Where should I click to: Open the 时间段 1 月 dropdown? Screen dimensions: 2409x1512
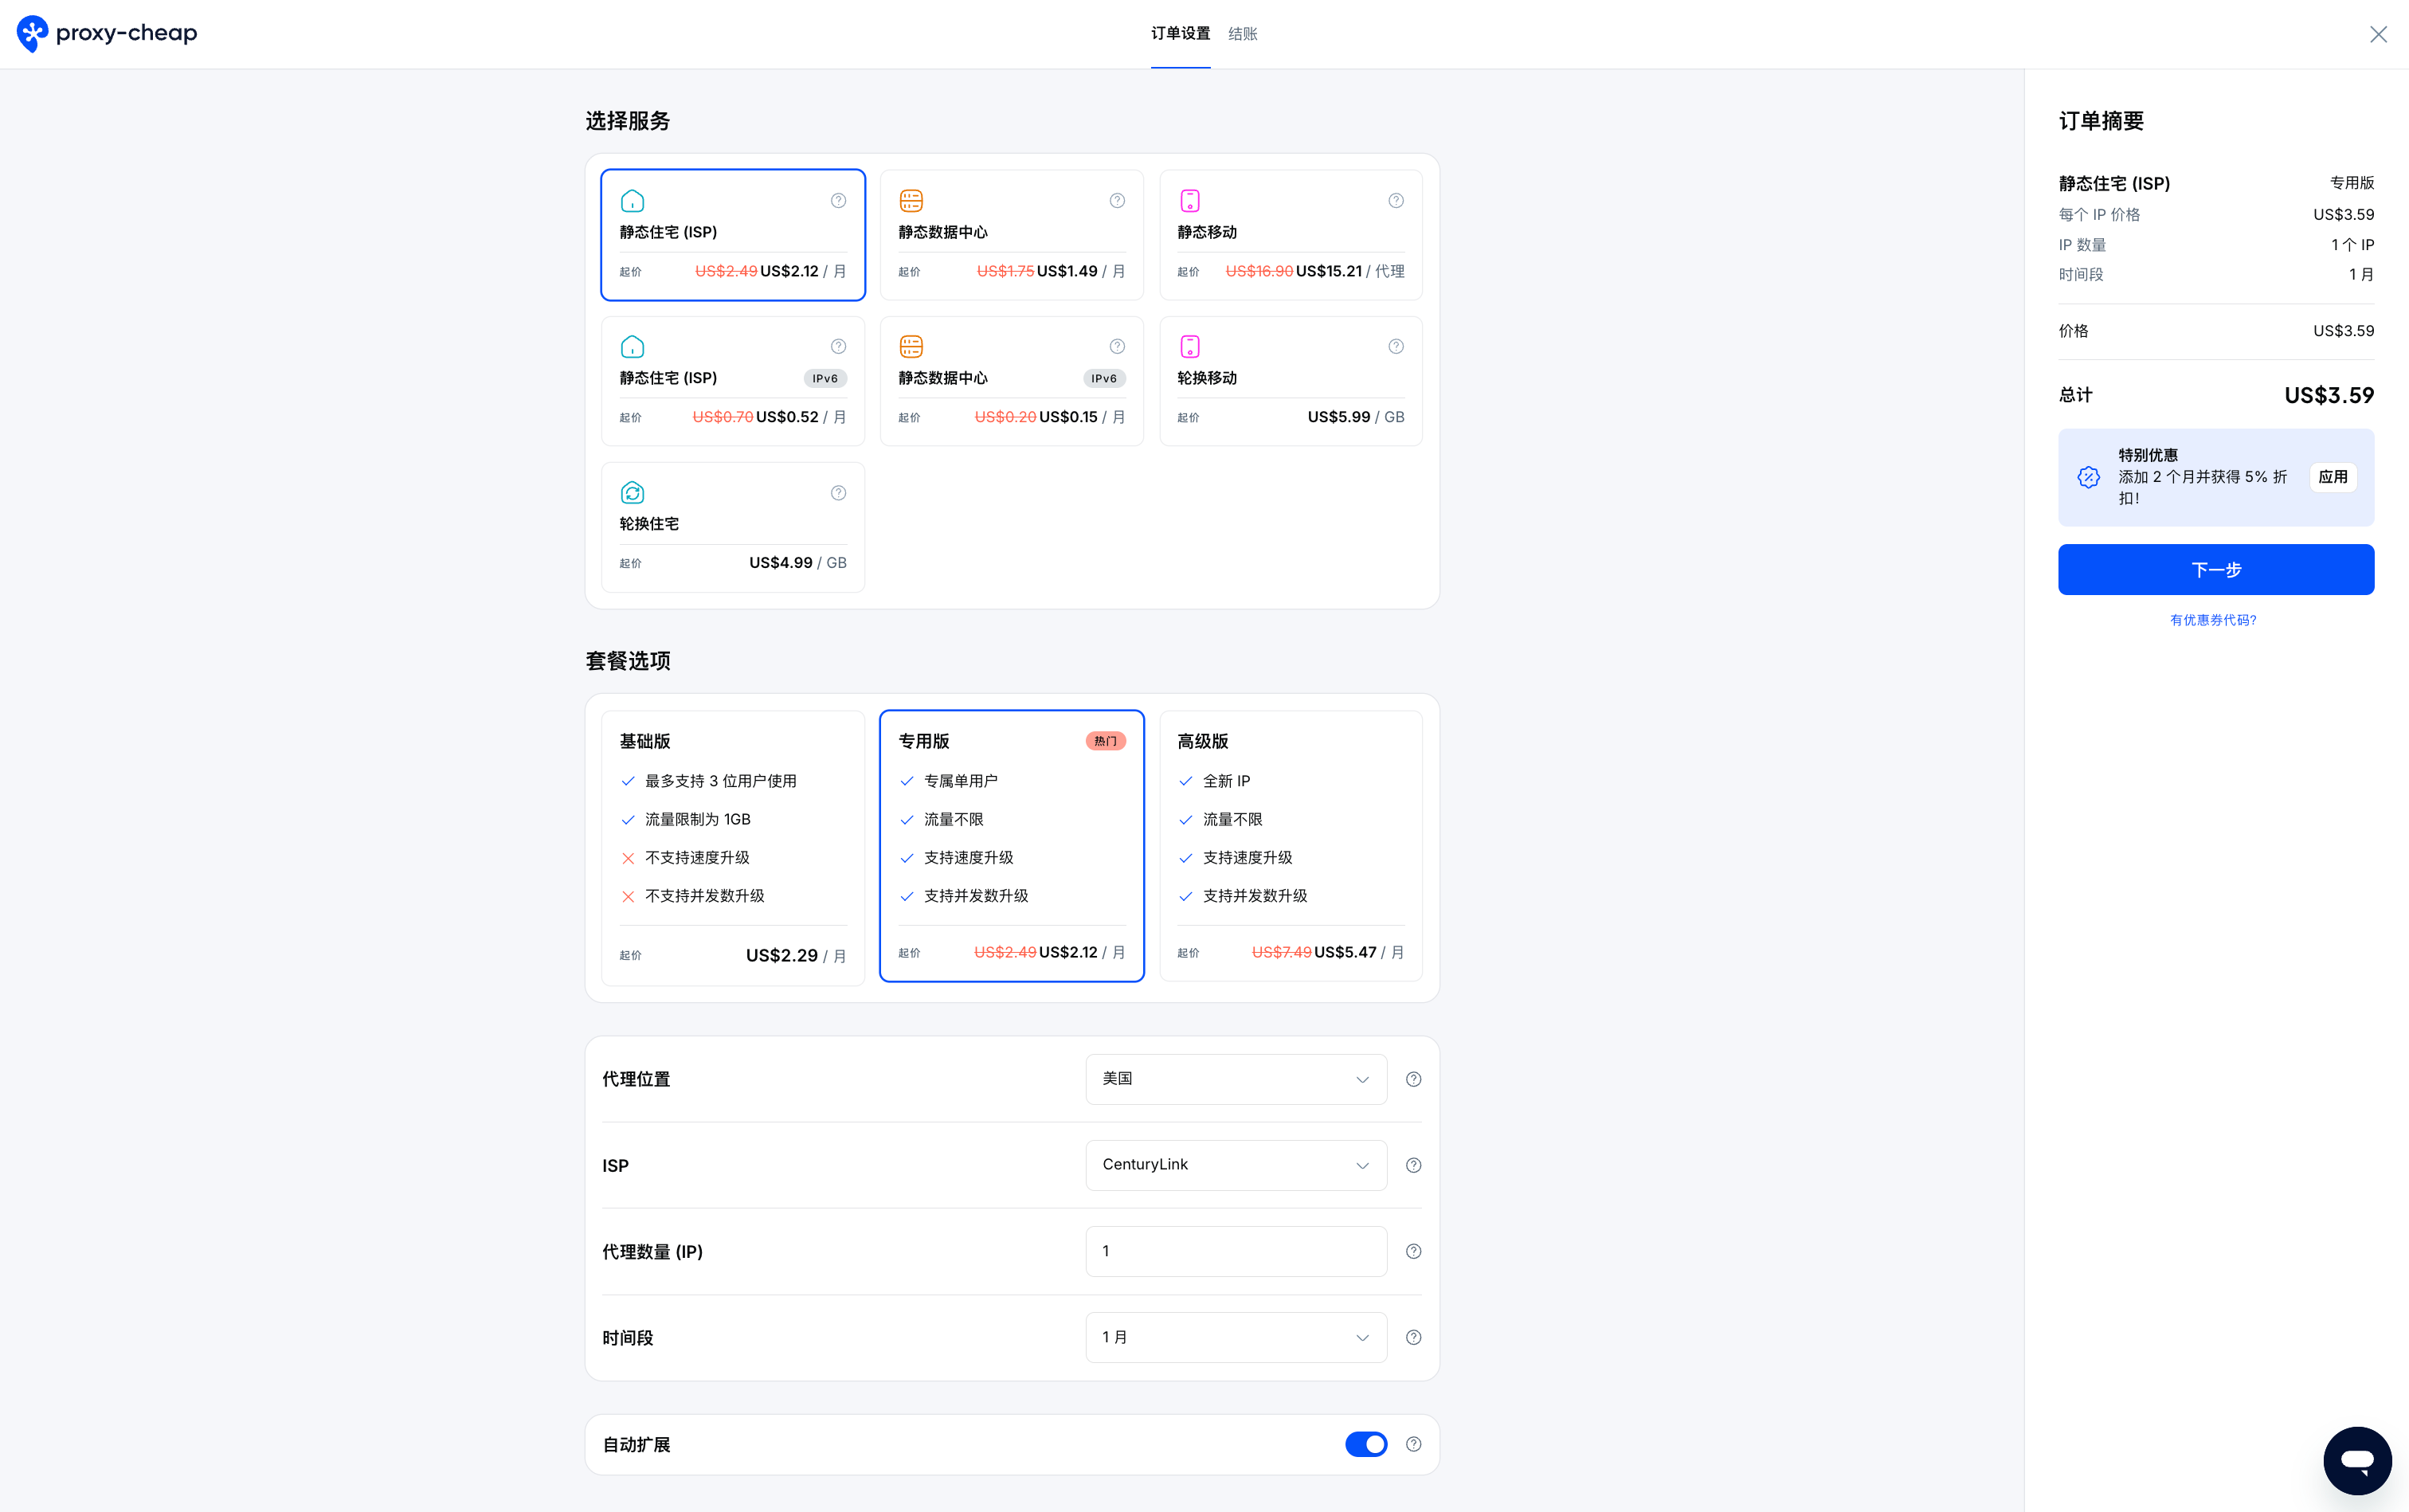(x=1235, y=1337)
